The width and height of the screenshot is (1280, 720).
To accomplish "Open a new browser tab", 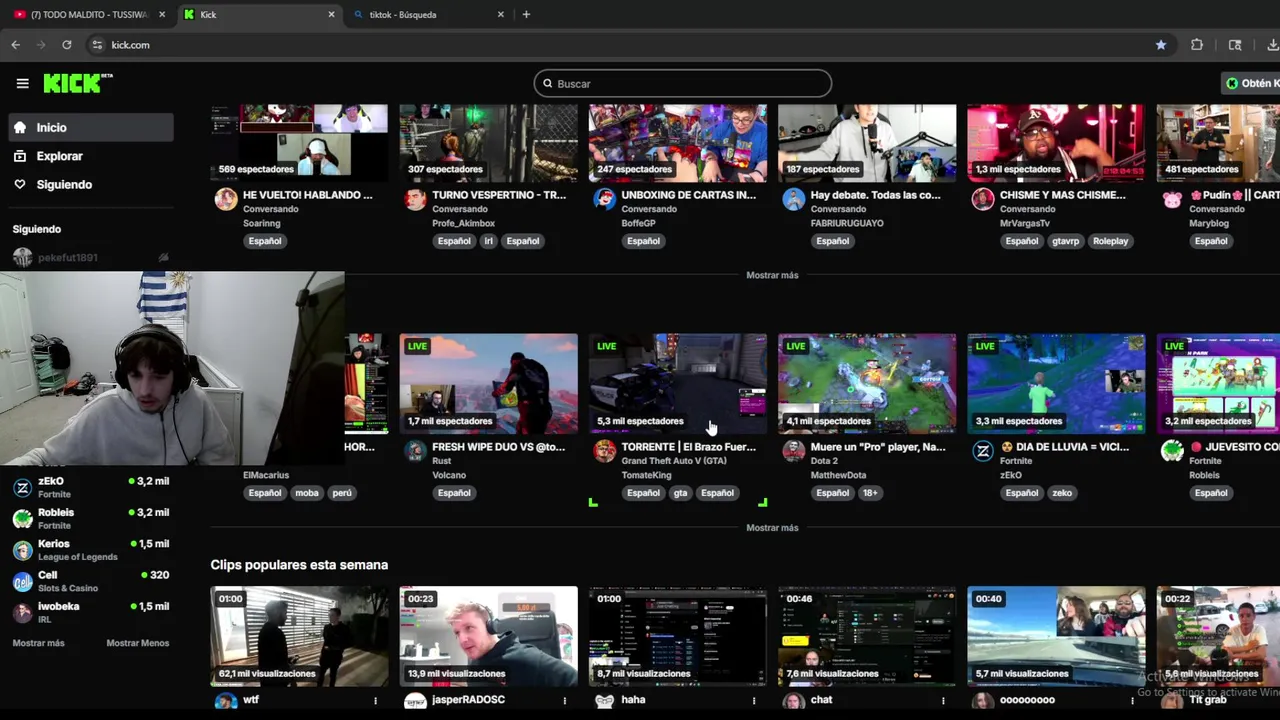I will (x=526, y=15).
